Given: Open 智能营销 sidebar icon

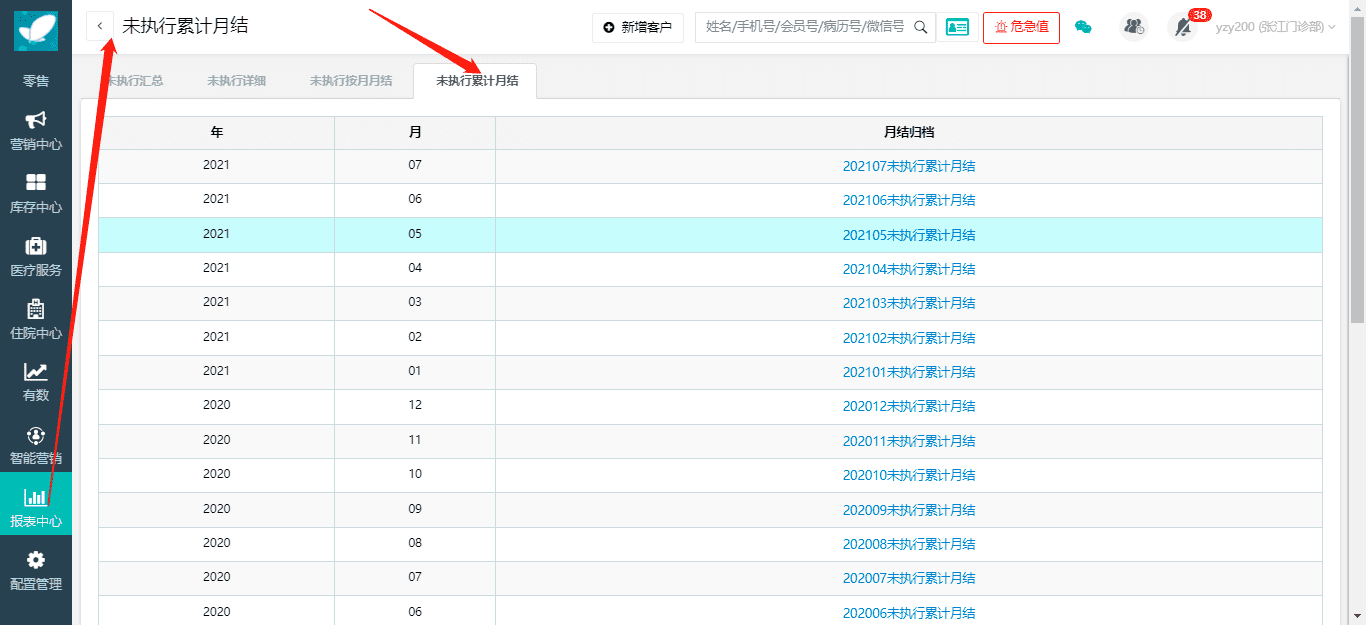Looking at the screenshot, I should [x=36, y=436].
